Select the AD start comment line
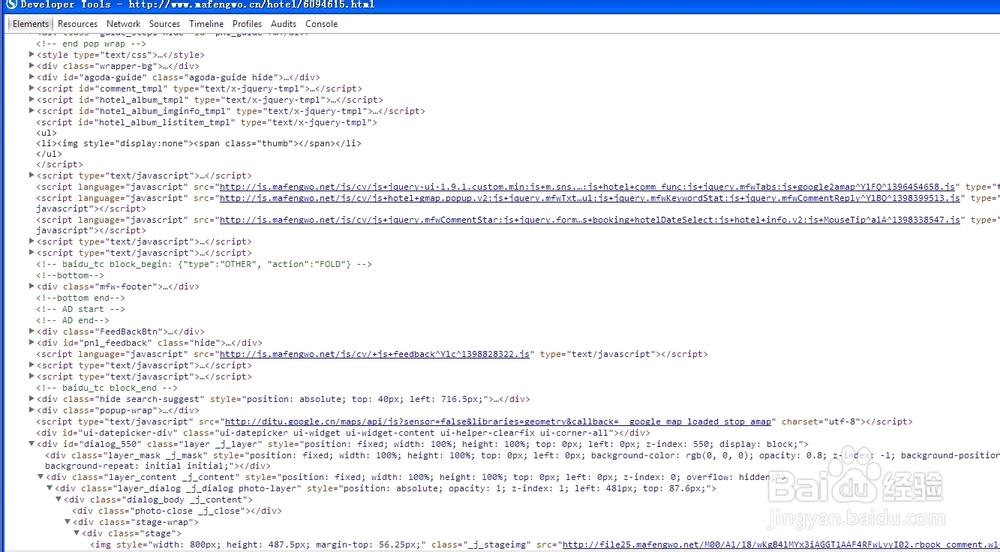1000x552 pixels. click(x=80, y=309)
